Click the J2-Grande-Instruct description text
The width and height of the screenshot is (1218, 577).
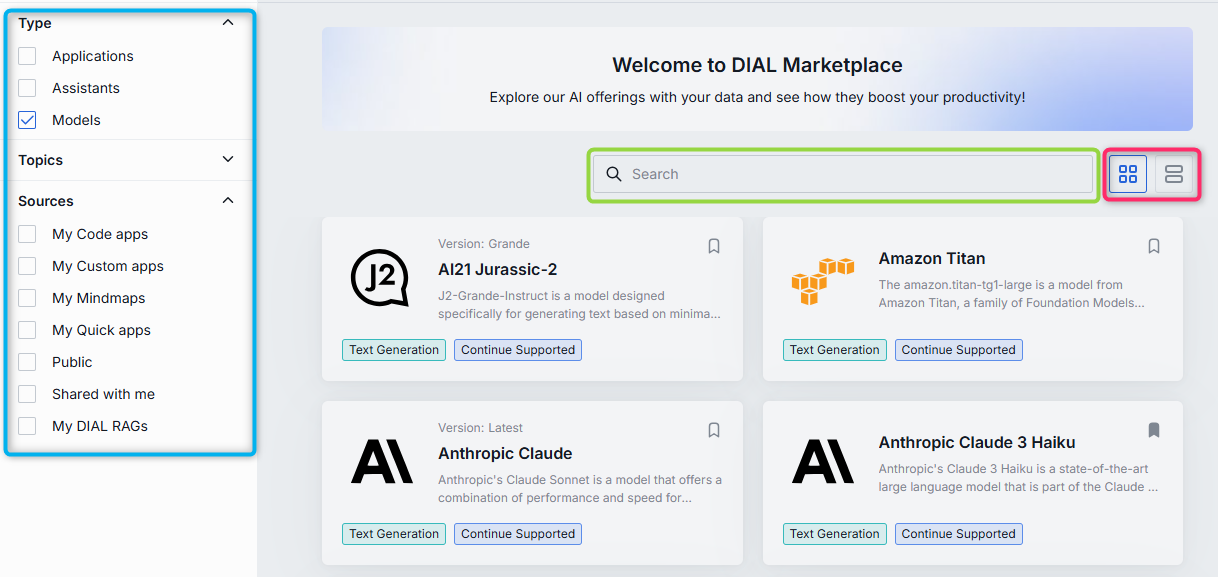[579, 305]
